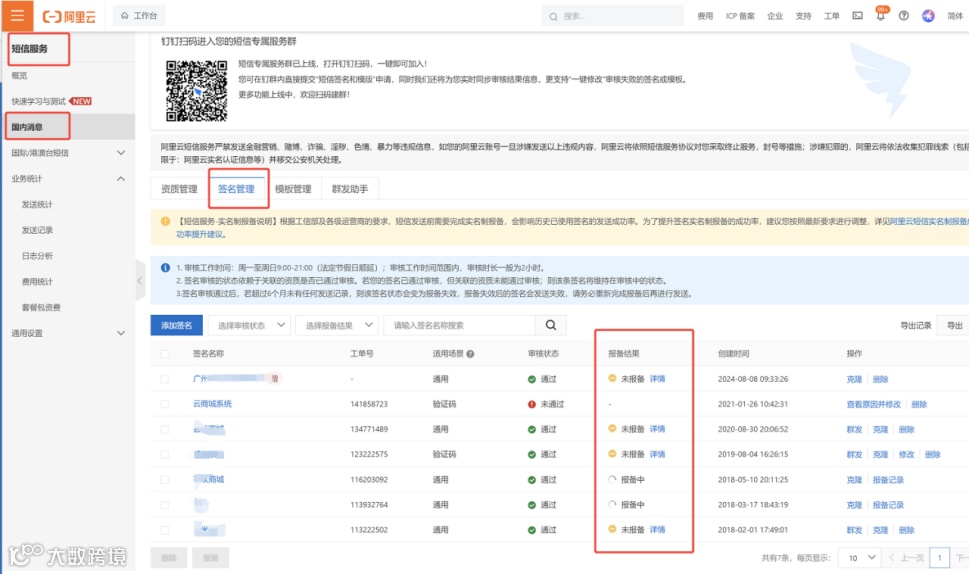Click the 适用场景 help icon
The height and width of the screenshot is (574, 969).
click(x=470, y=354)
